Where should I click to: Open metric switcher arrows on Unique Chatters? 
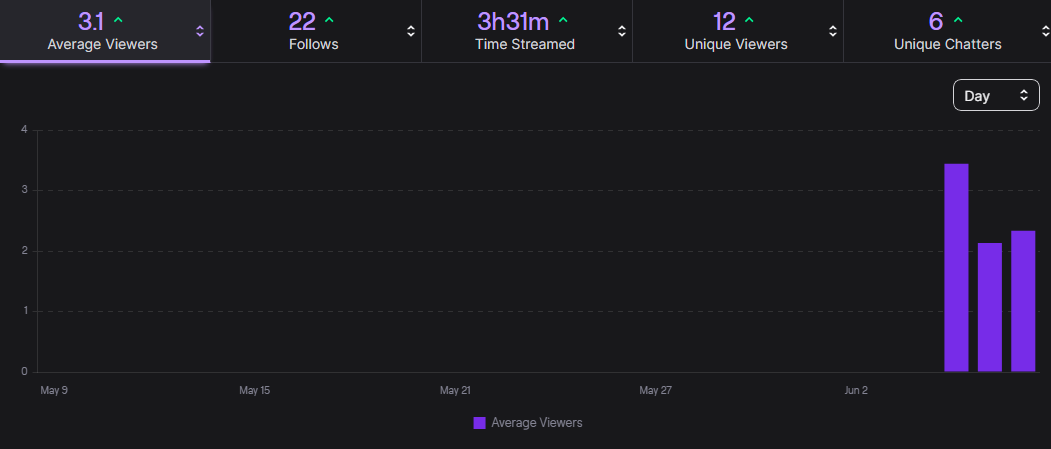[x=1045, y=31]
